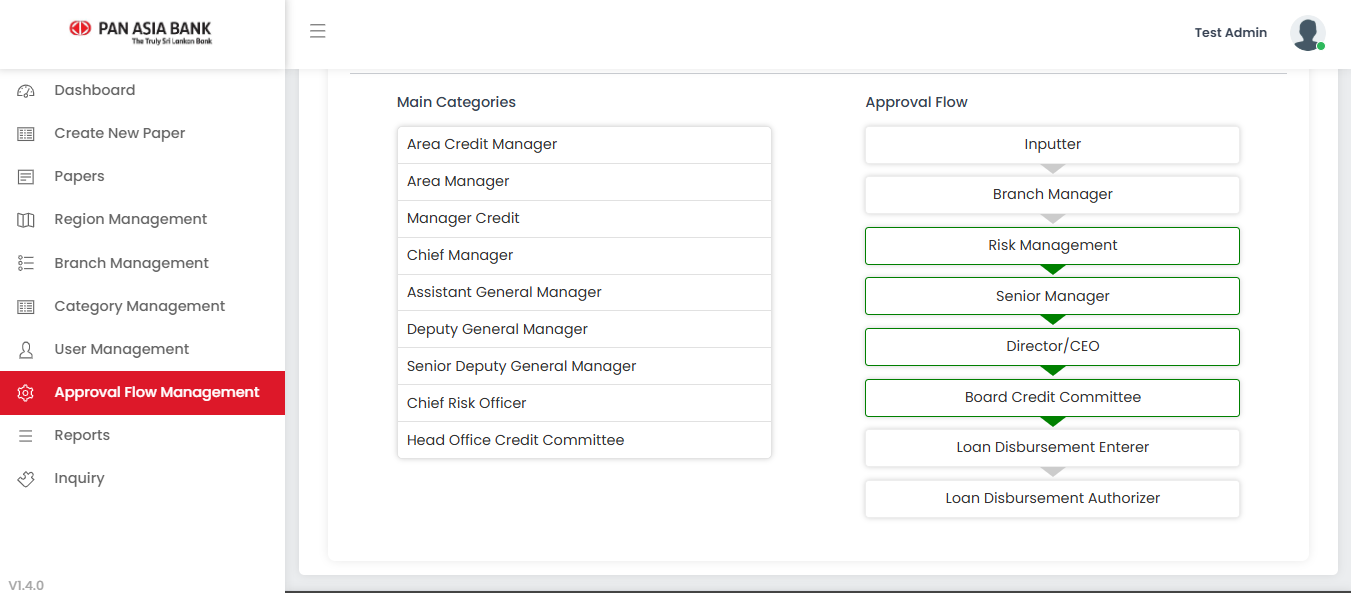This screenshot has width=1351, height=593.
Task: Choose Senior Deputy General Manager
Action: coord(584,366)
